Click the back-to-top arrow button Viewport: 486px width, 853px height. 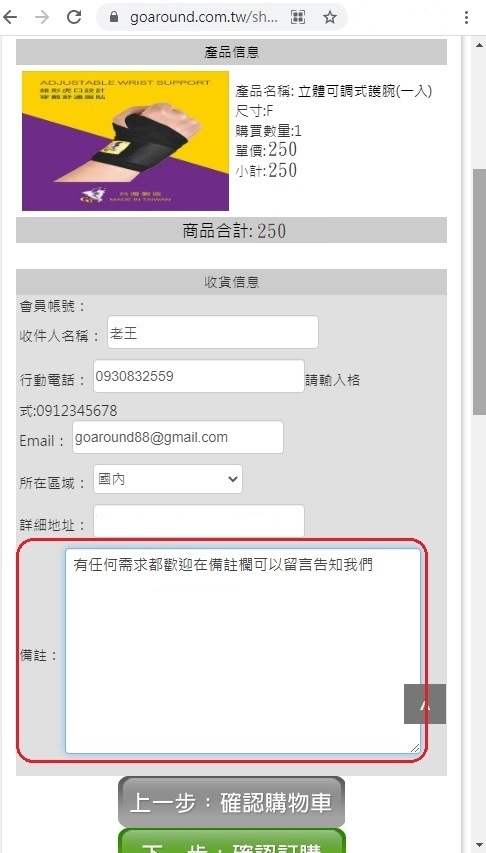(425, 704)
